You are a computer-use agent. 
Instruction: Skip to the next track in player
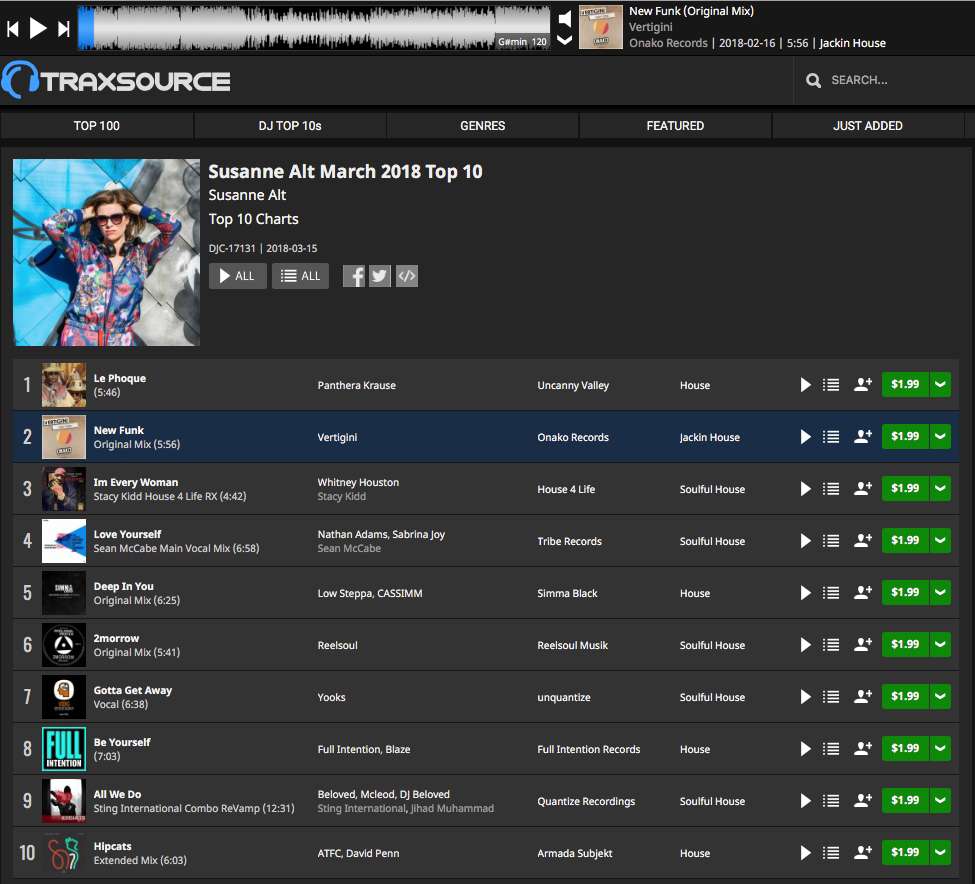[x=63, y=29]
